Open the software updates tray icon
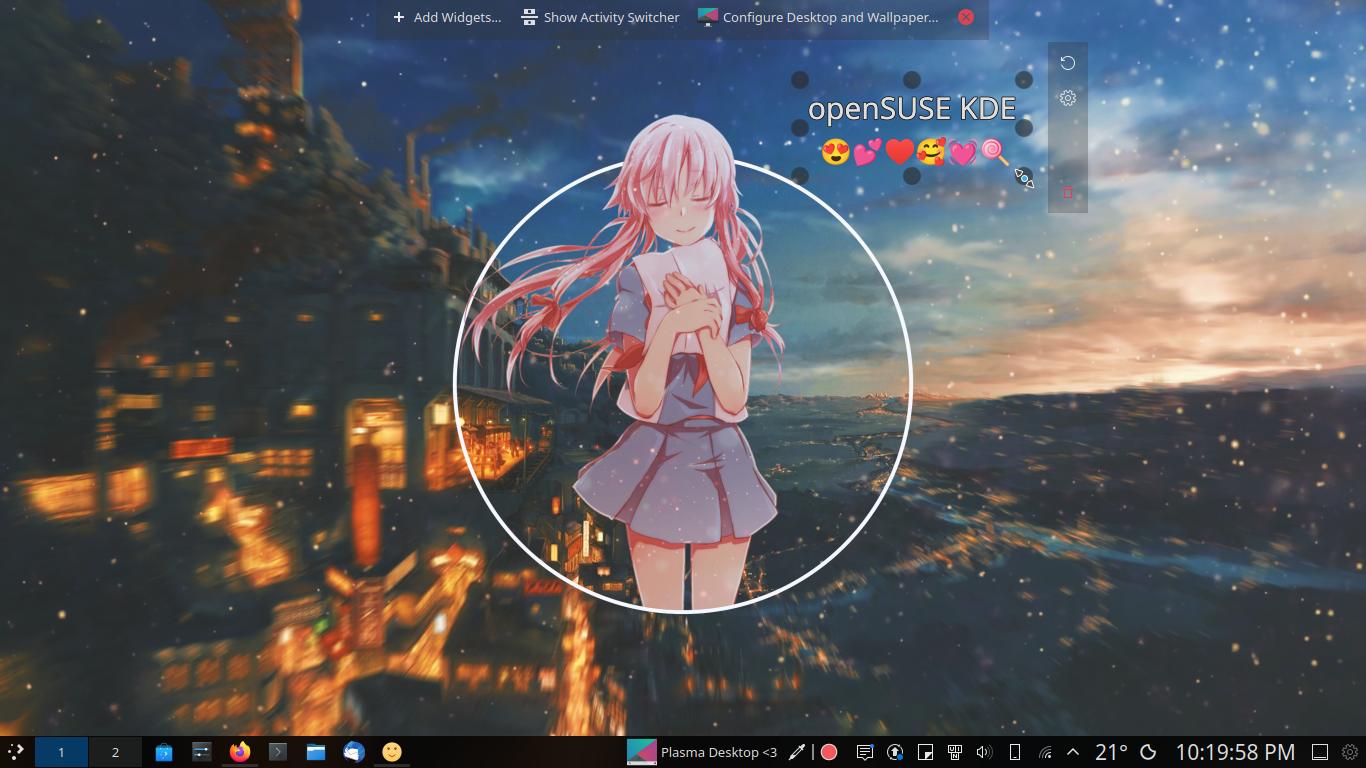1366x768 pixels. point(895,752)
